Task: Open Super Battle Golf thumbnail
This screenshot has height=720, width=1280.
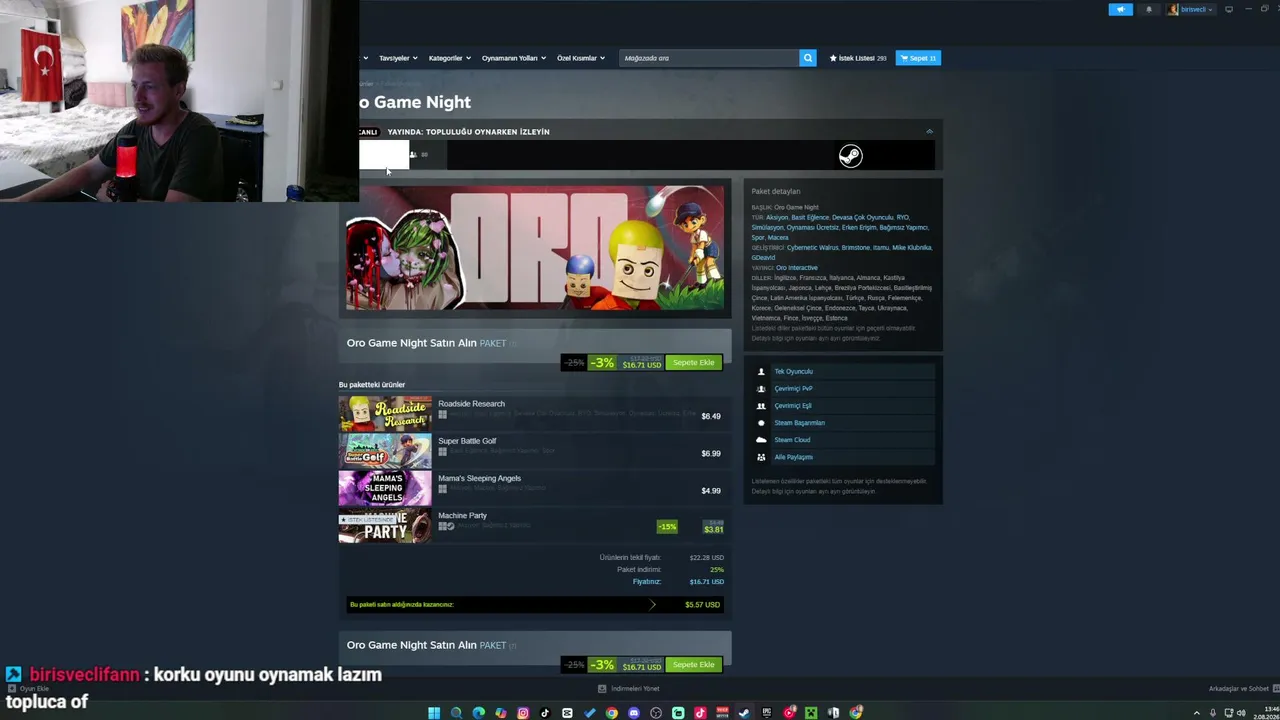Action: tap(385, 451)
